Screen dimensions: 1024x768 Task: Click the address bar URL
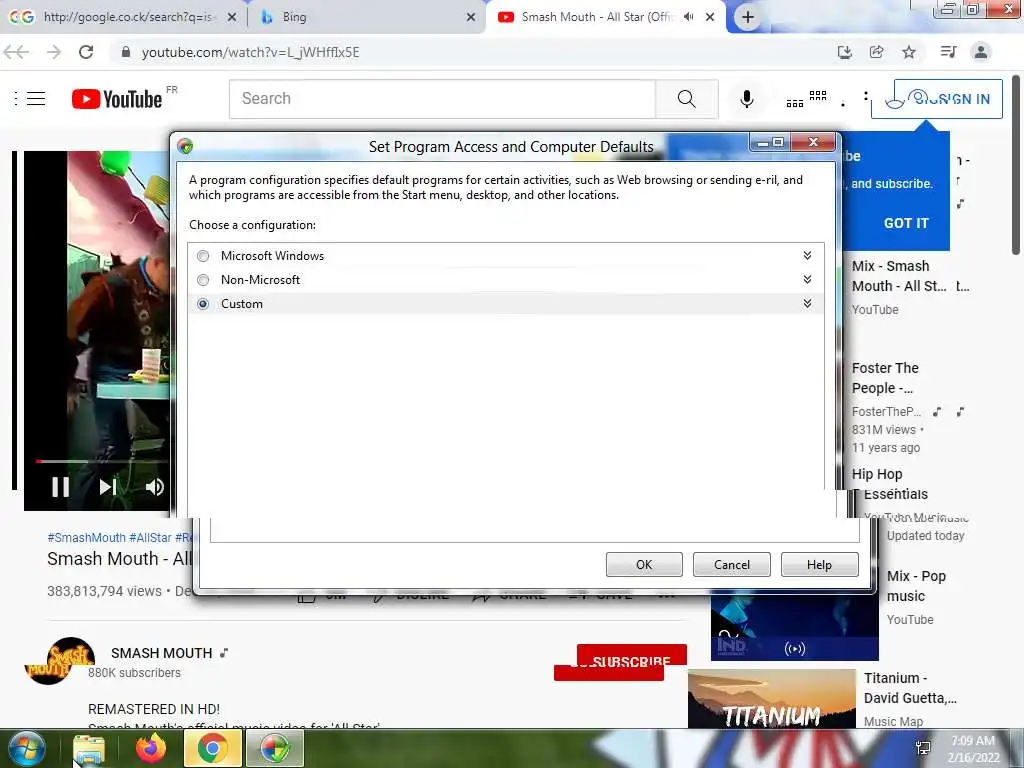tap(250, 52)
